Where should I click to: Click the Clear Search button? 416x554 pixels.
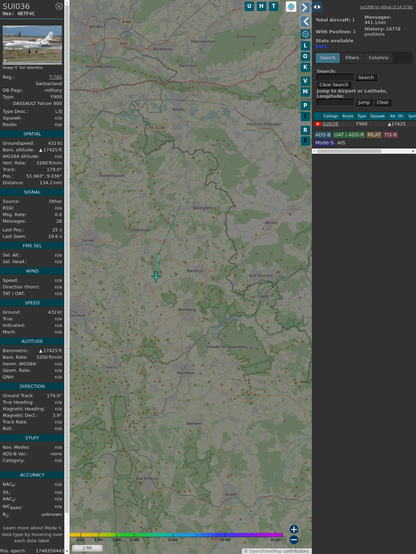coord(334,85)
